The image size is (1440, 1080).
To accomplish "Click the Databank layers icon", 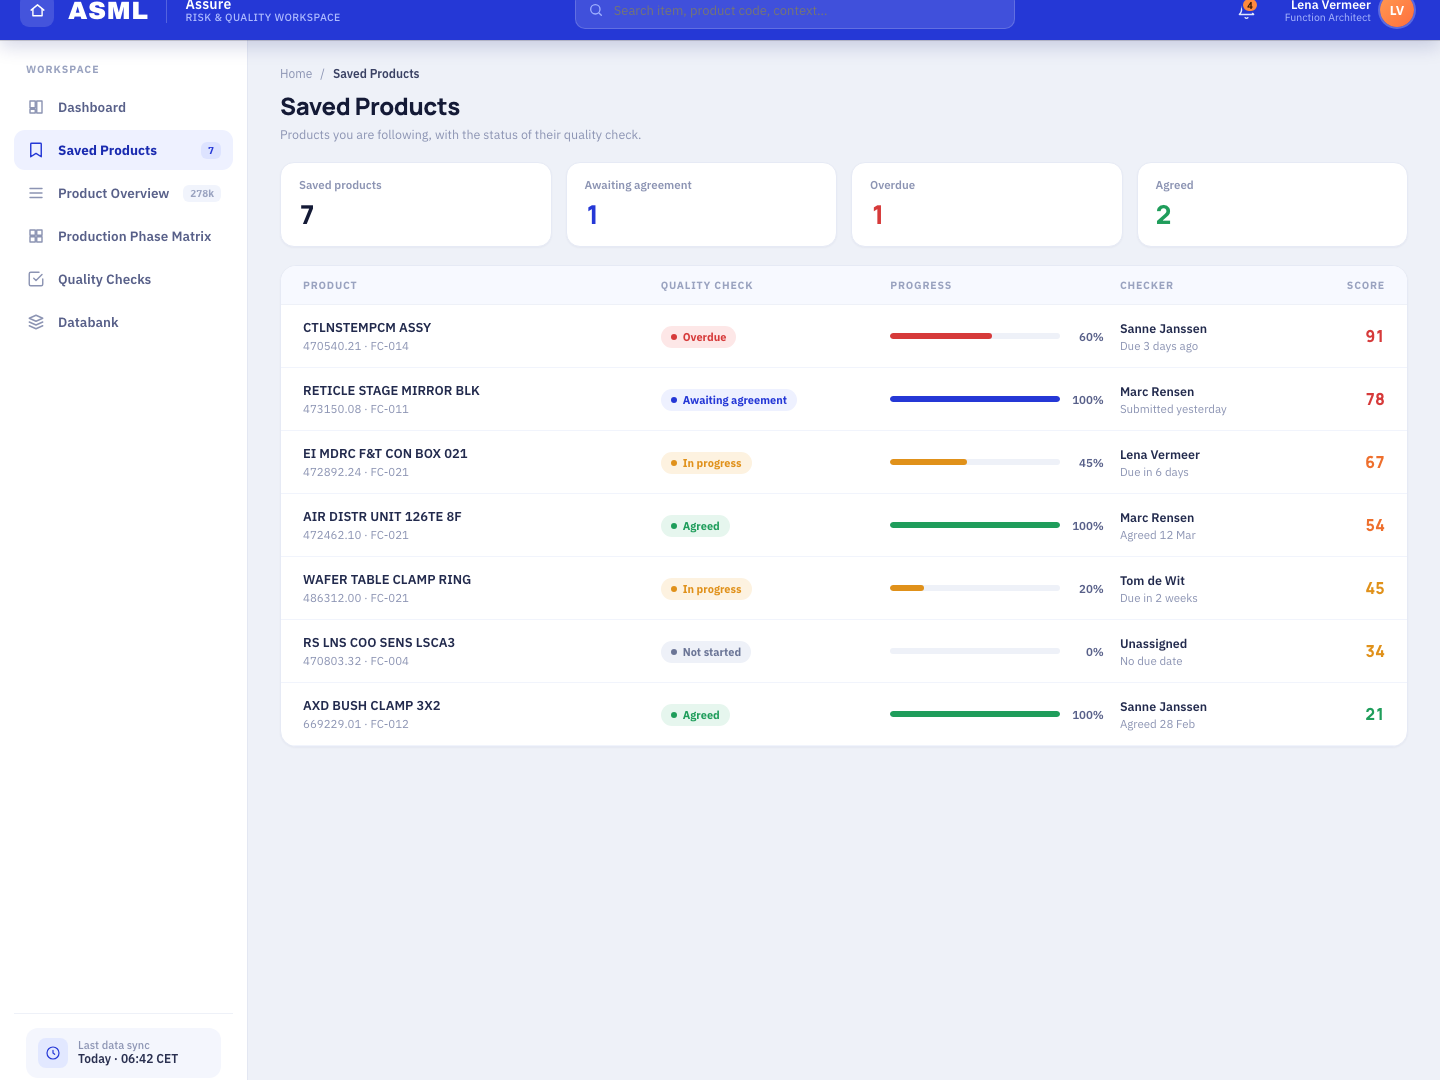I will tap(36, 322).
